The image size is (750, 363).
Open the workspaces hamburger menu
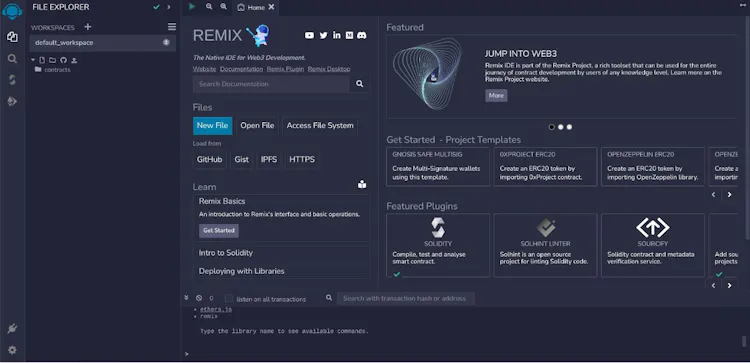pyautogui.click(x=172, y=27)
